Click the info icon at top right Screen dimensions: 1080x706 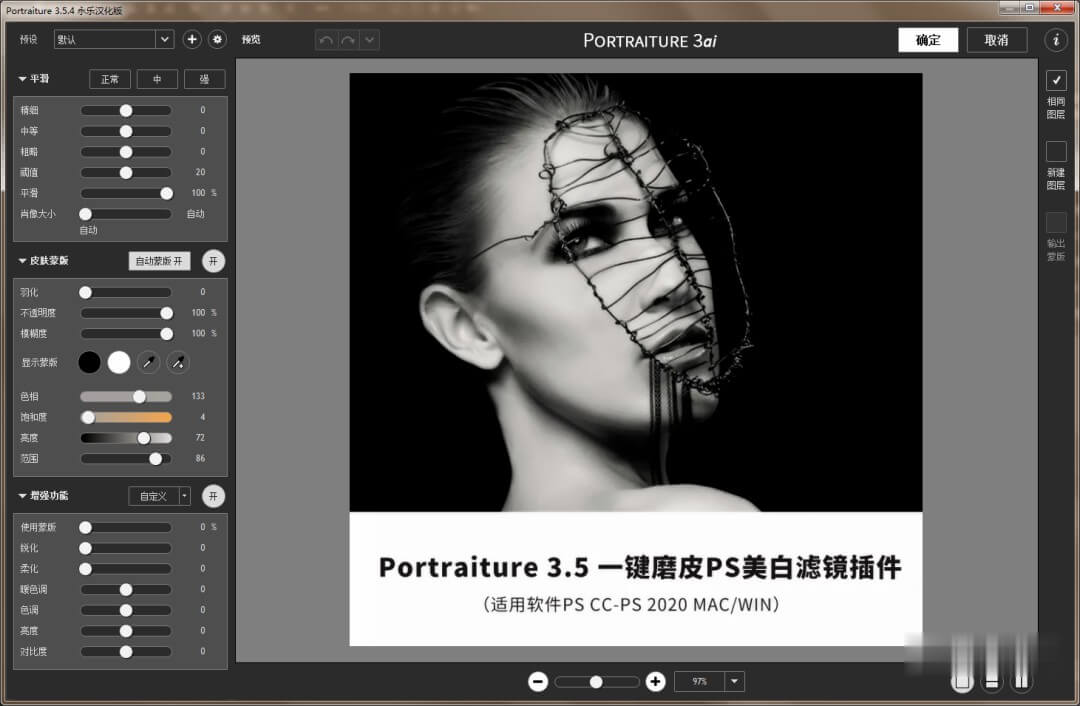click(x=1055, y=40)
